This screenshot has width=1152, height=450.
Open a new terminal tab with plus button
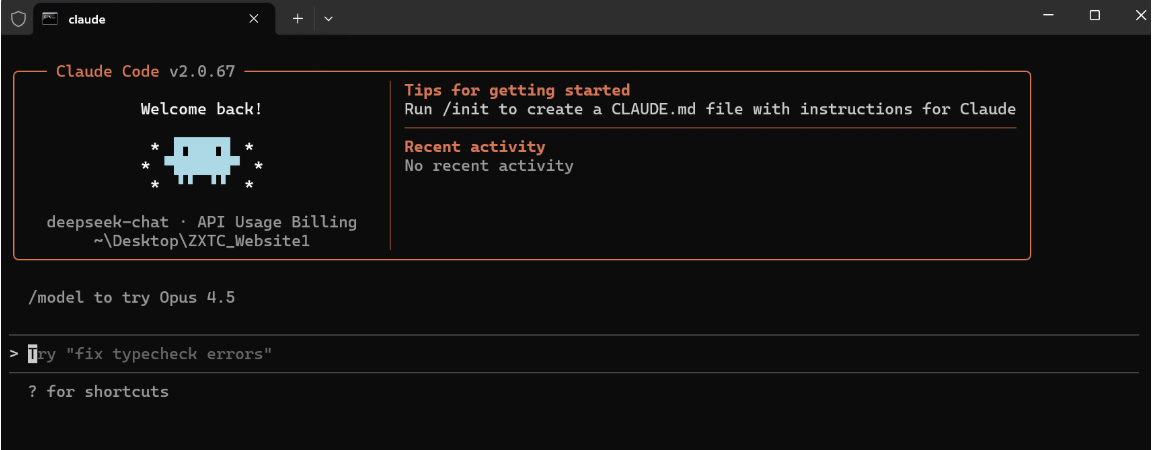click(x=297, y=18)
